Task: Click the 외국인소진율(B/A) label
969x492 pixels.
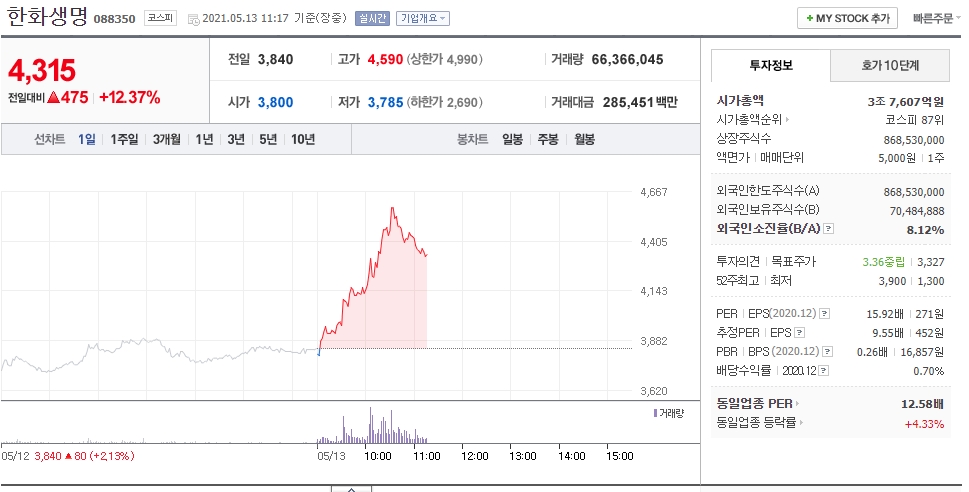Action: (x=768, y=229)
